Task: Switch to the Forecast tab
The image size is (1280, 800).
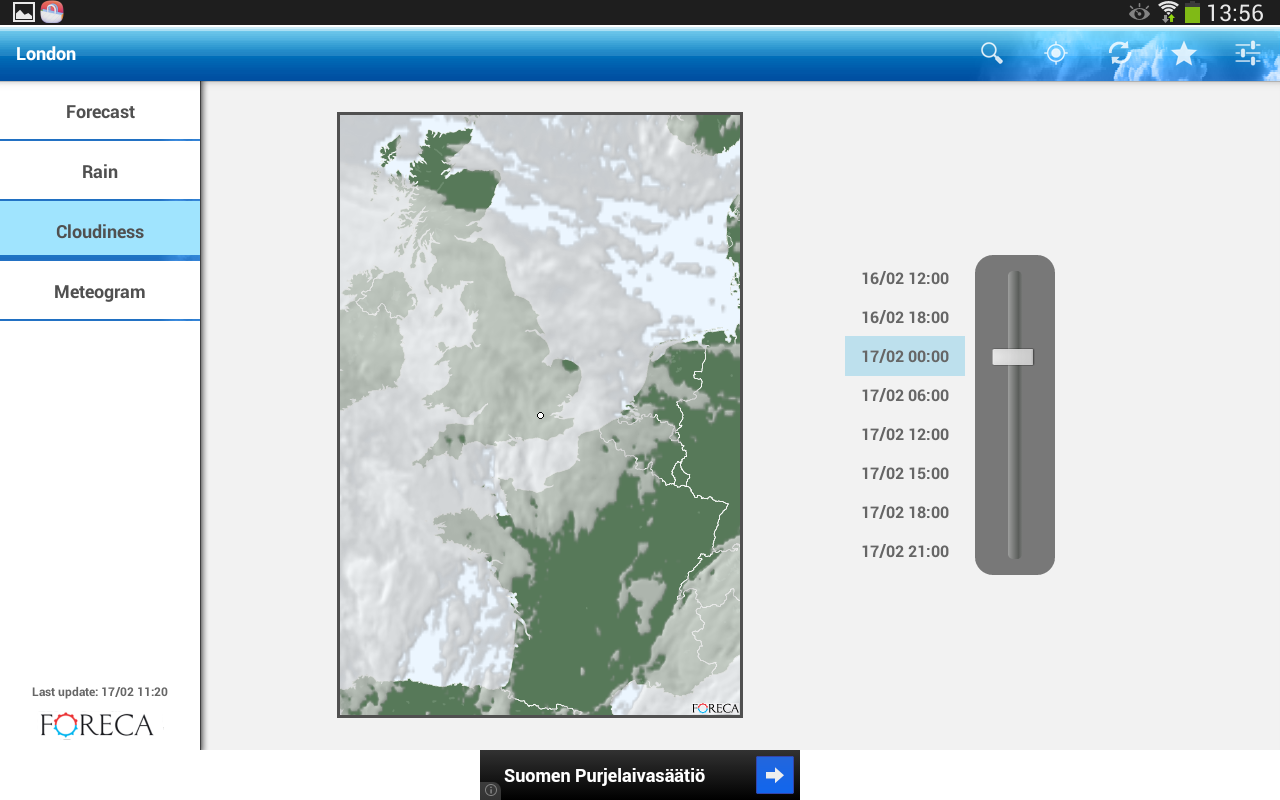Action: pos(100,112)
